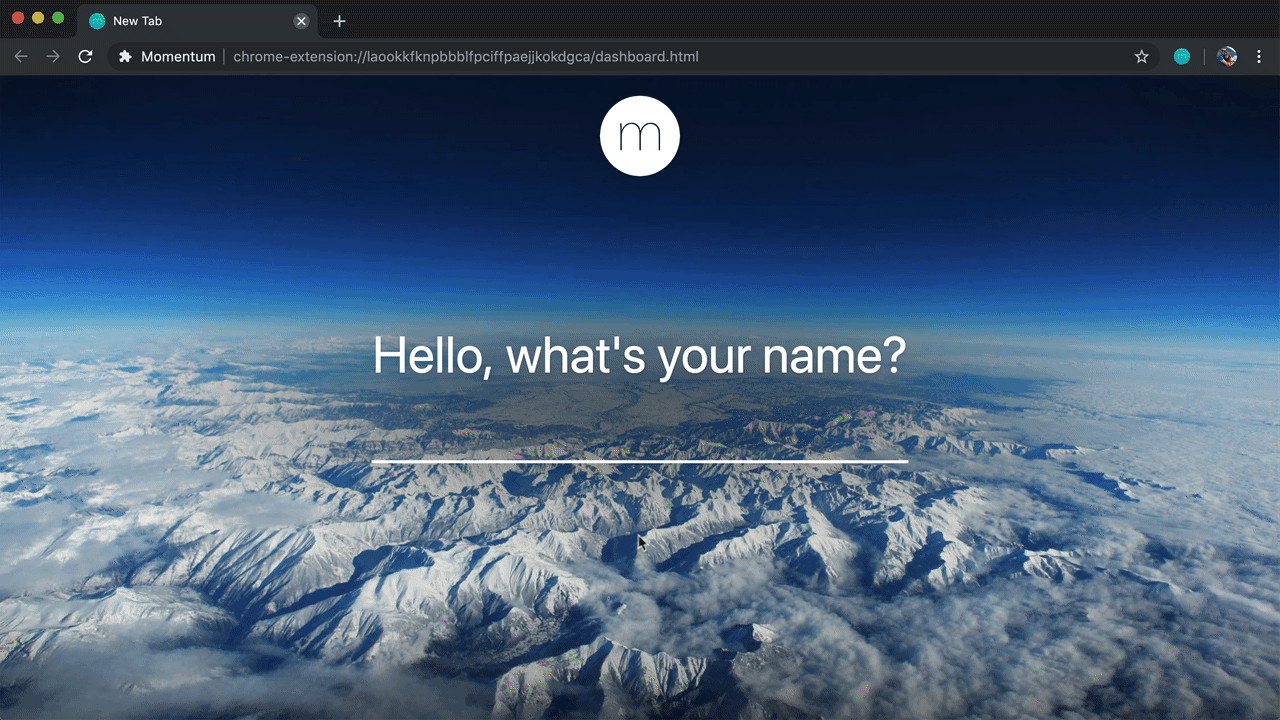Open the Momentum extension icon in the toolbar
The width and height of the screenshot is (1280, 720).
[1182, 56]
